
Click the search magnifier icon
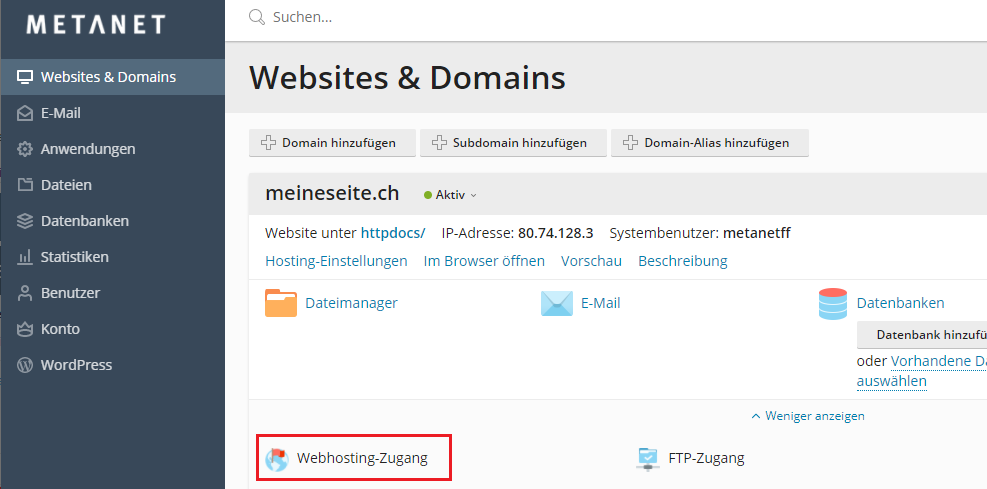(257, 17)
